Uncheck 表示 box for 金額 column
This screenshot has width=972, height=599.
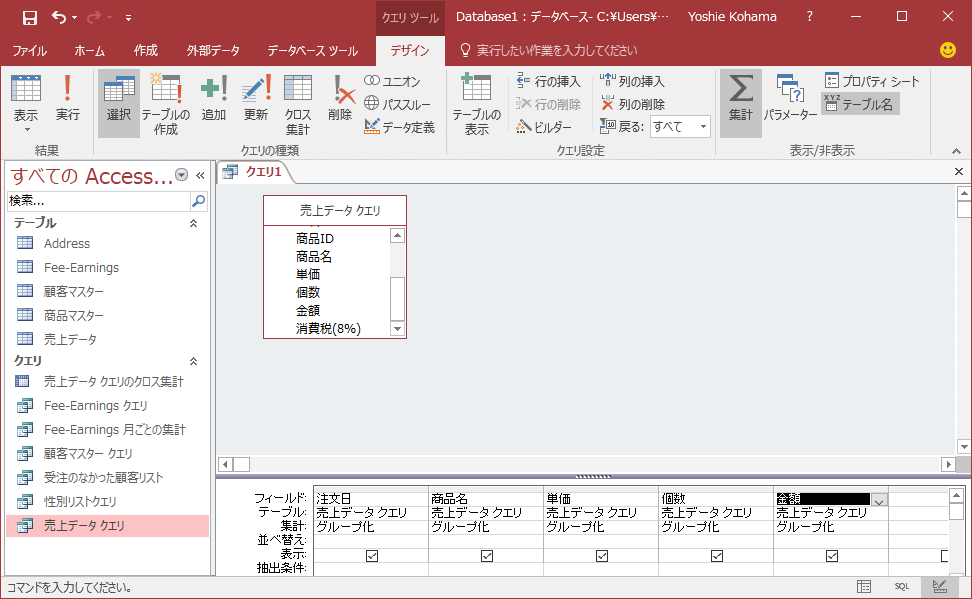point(832,556)
